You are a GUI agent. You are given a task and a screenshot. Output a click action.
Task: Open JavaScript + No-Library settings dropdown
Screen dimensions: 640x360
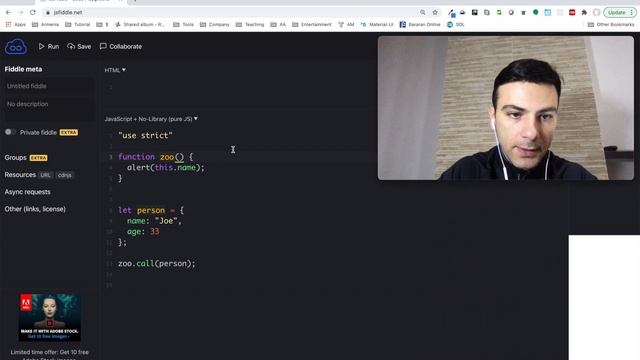(151, 119)
